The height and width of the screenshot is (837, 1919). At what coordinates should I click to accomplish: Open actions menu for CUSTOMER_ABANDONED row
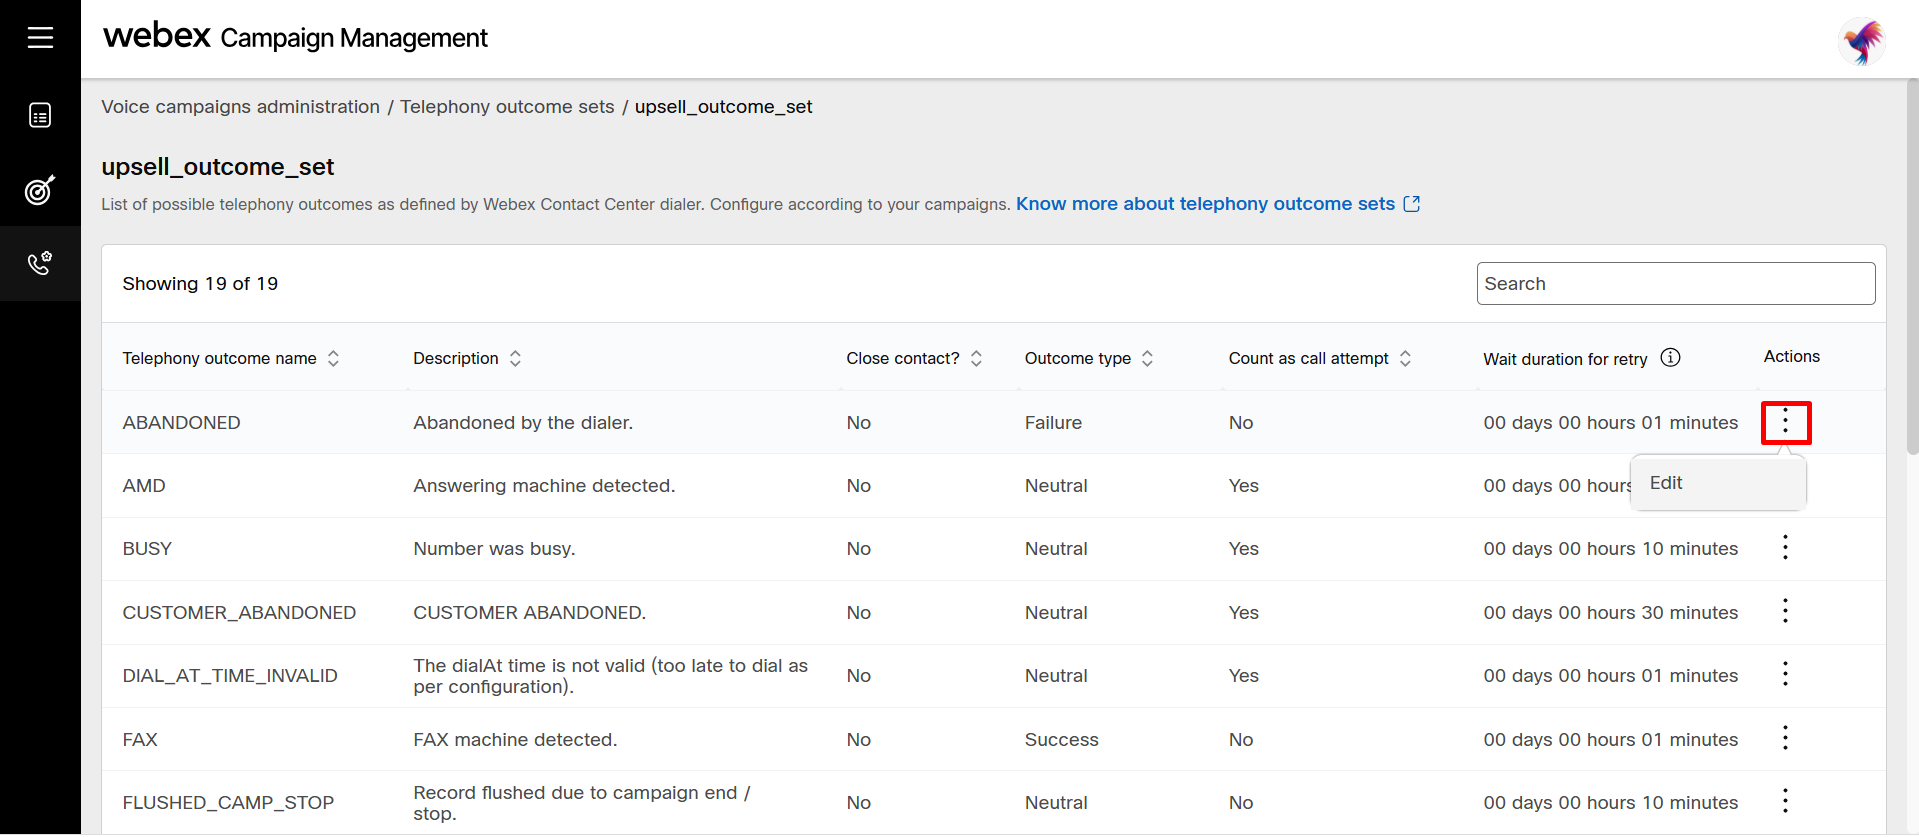[1785, 611]
